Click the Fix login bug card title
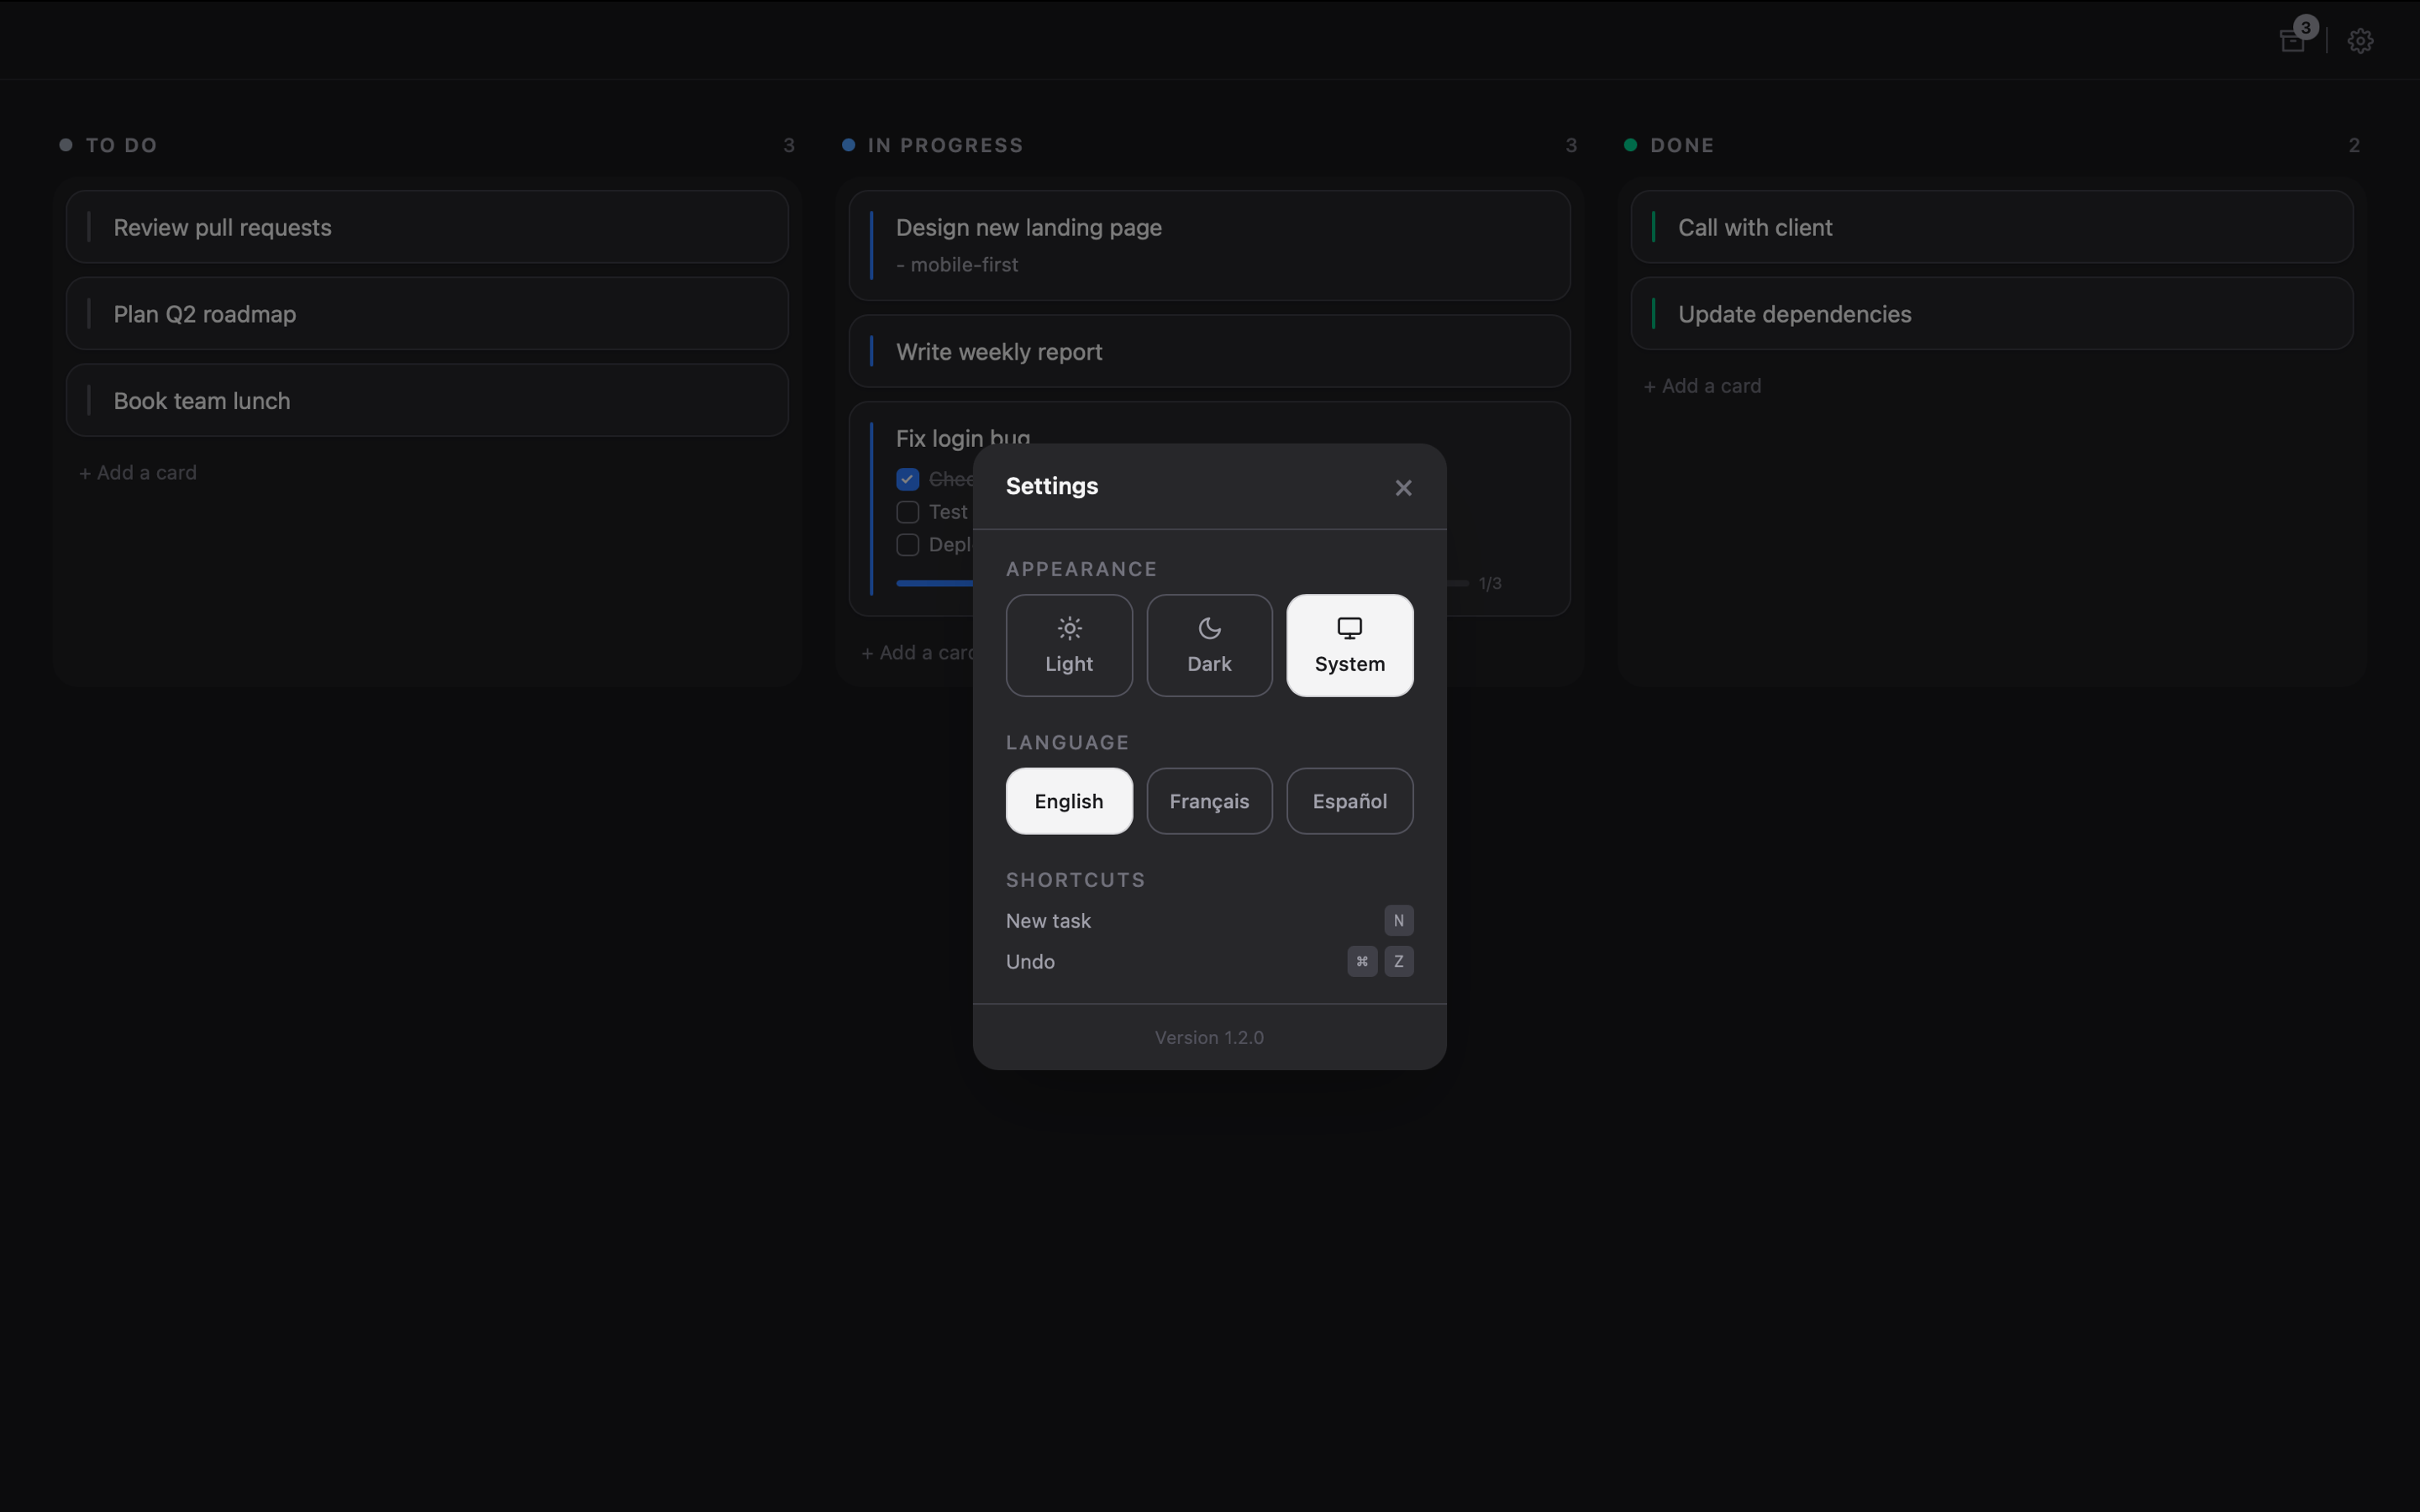This screenshot has width=2420, height=1512. click(x=962, y=436)
